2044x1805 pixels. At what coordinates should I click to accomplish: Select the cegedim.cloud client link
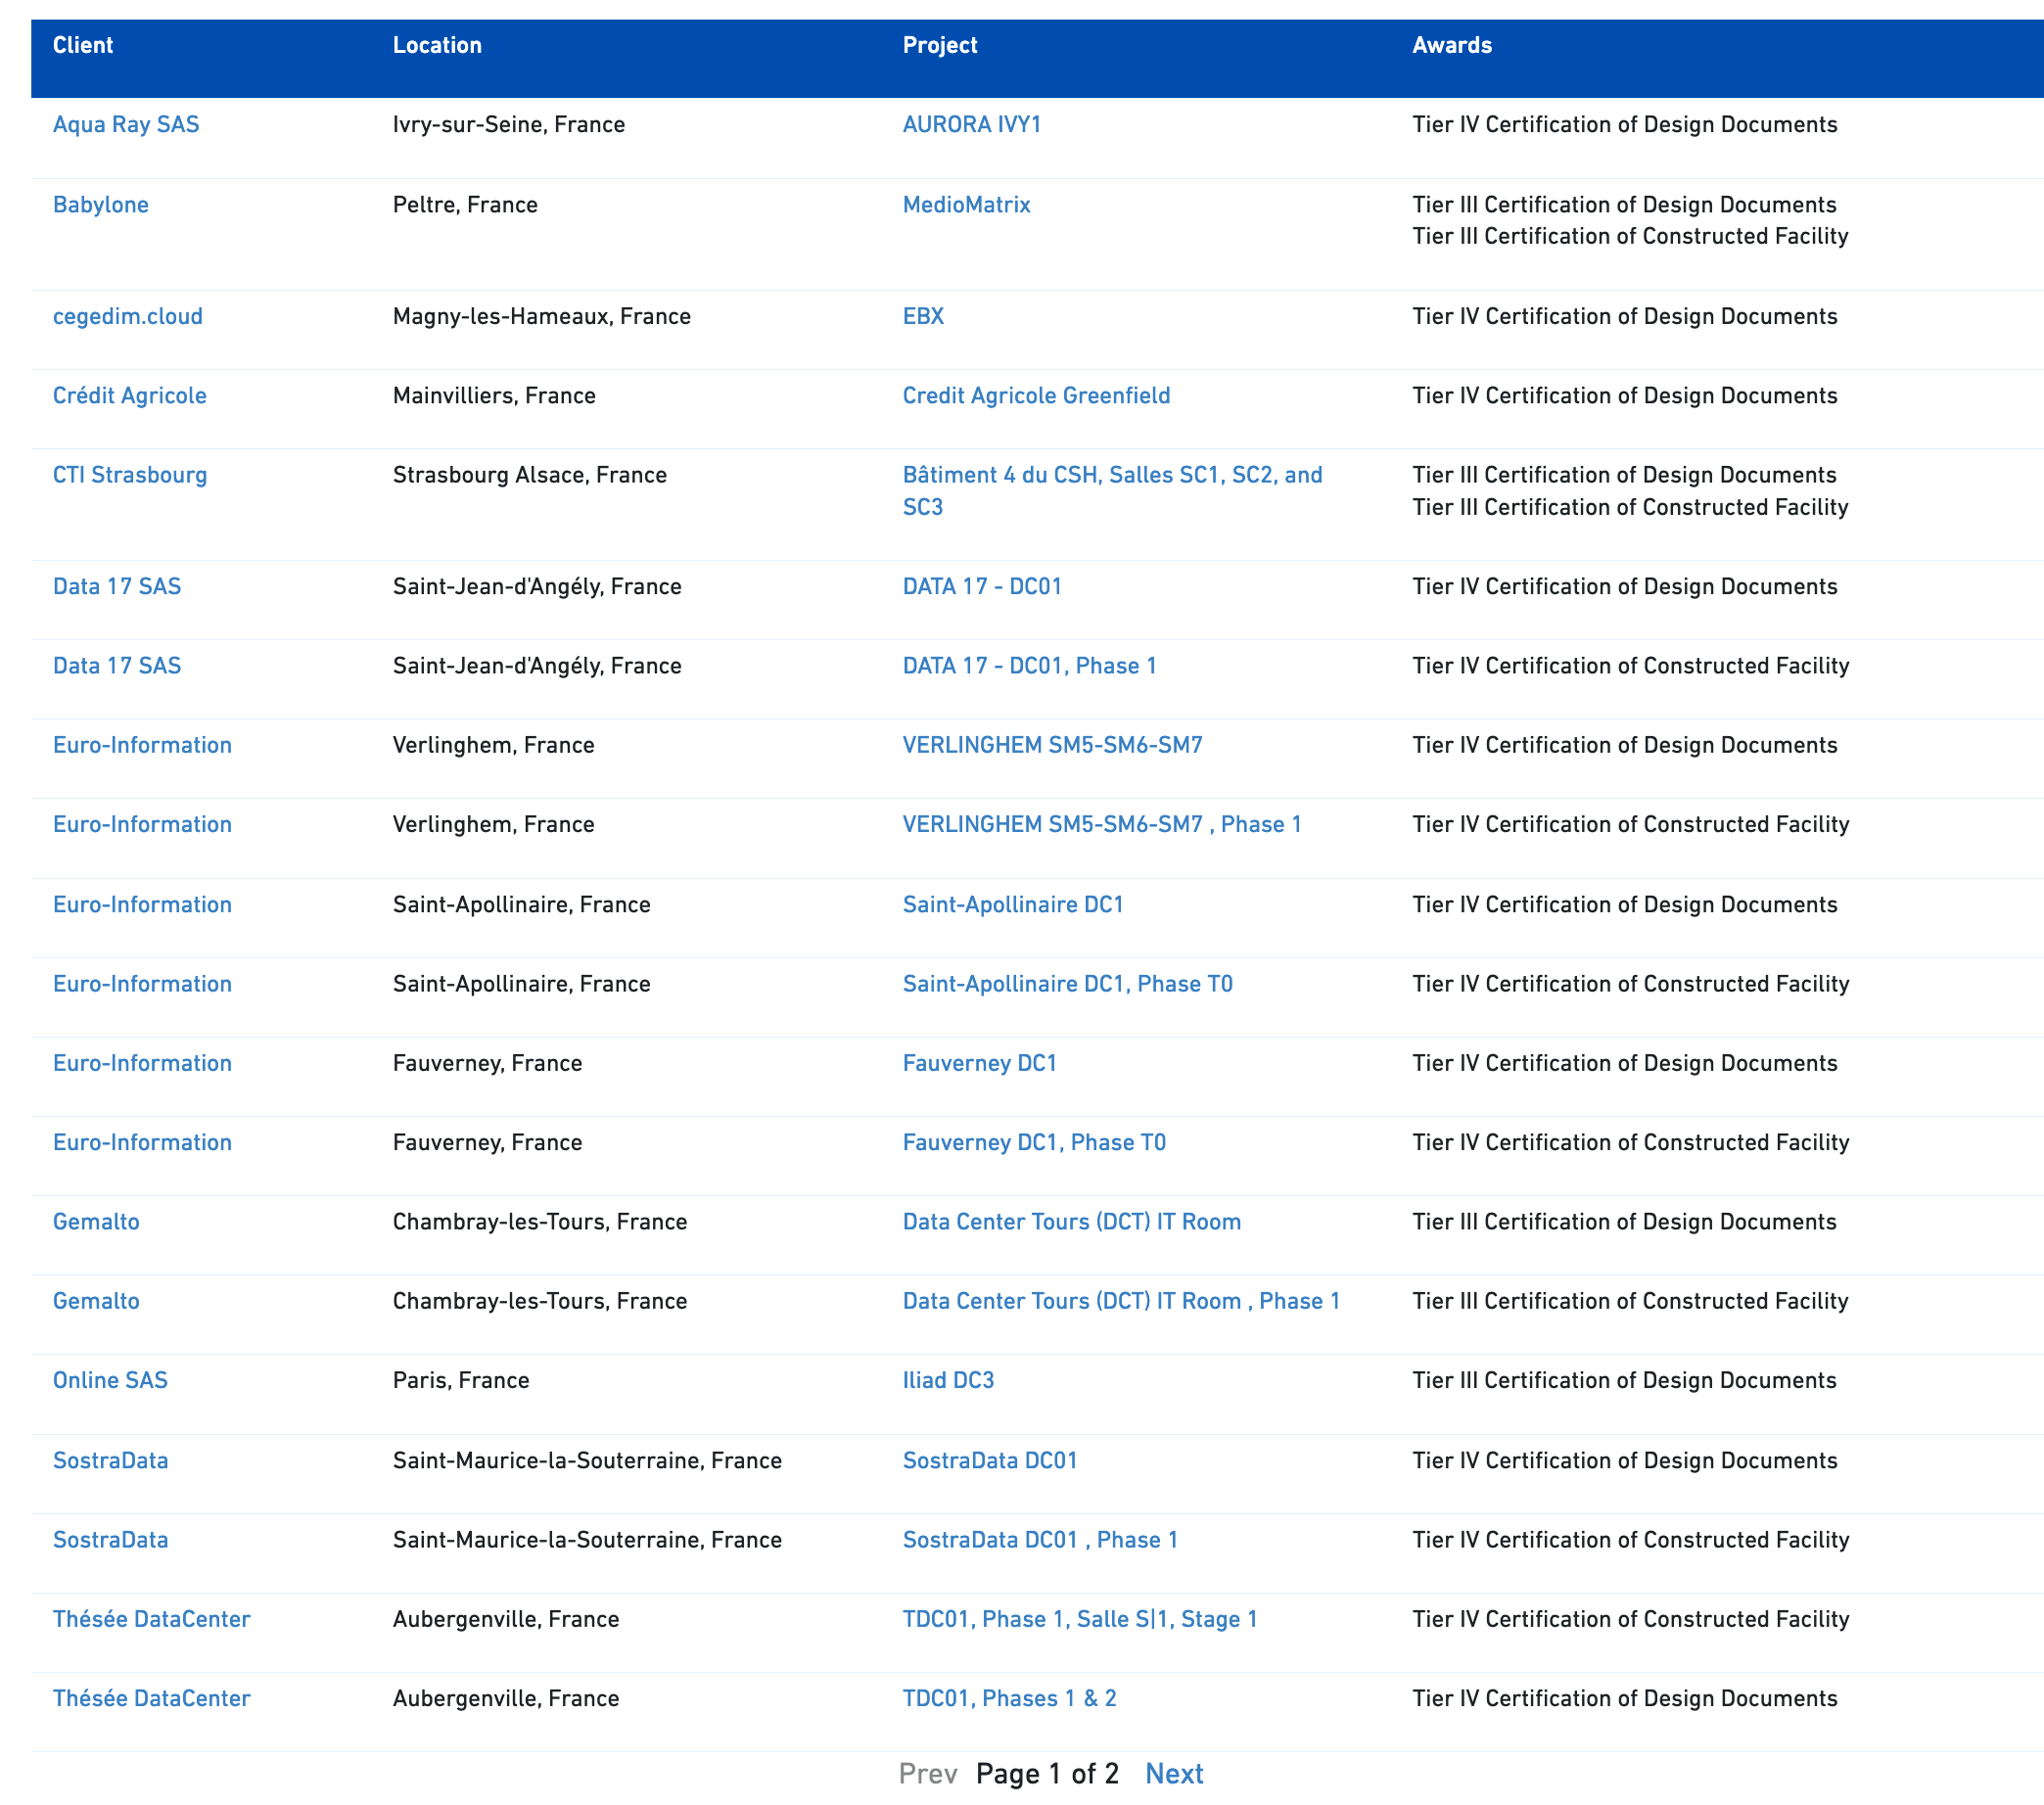pyautogui.click(x=127, y=317)
